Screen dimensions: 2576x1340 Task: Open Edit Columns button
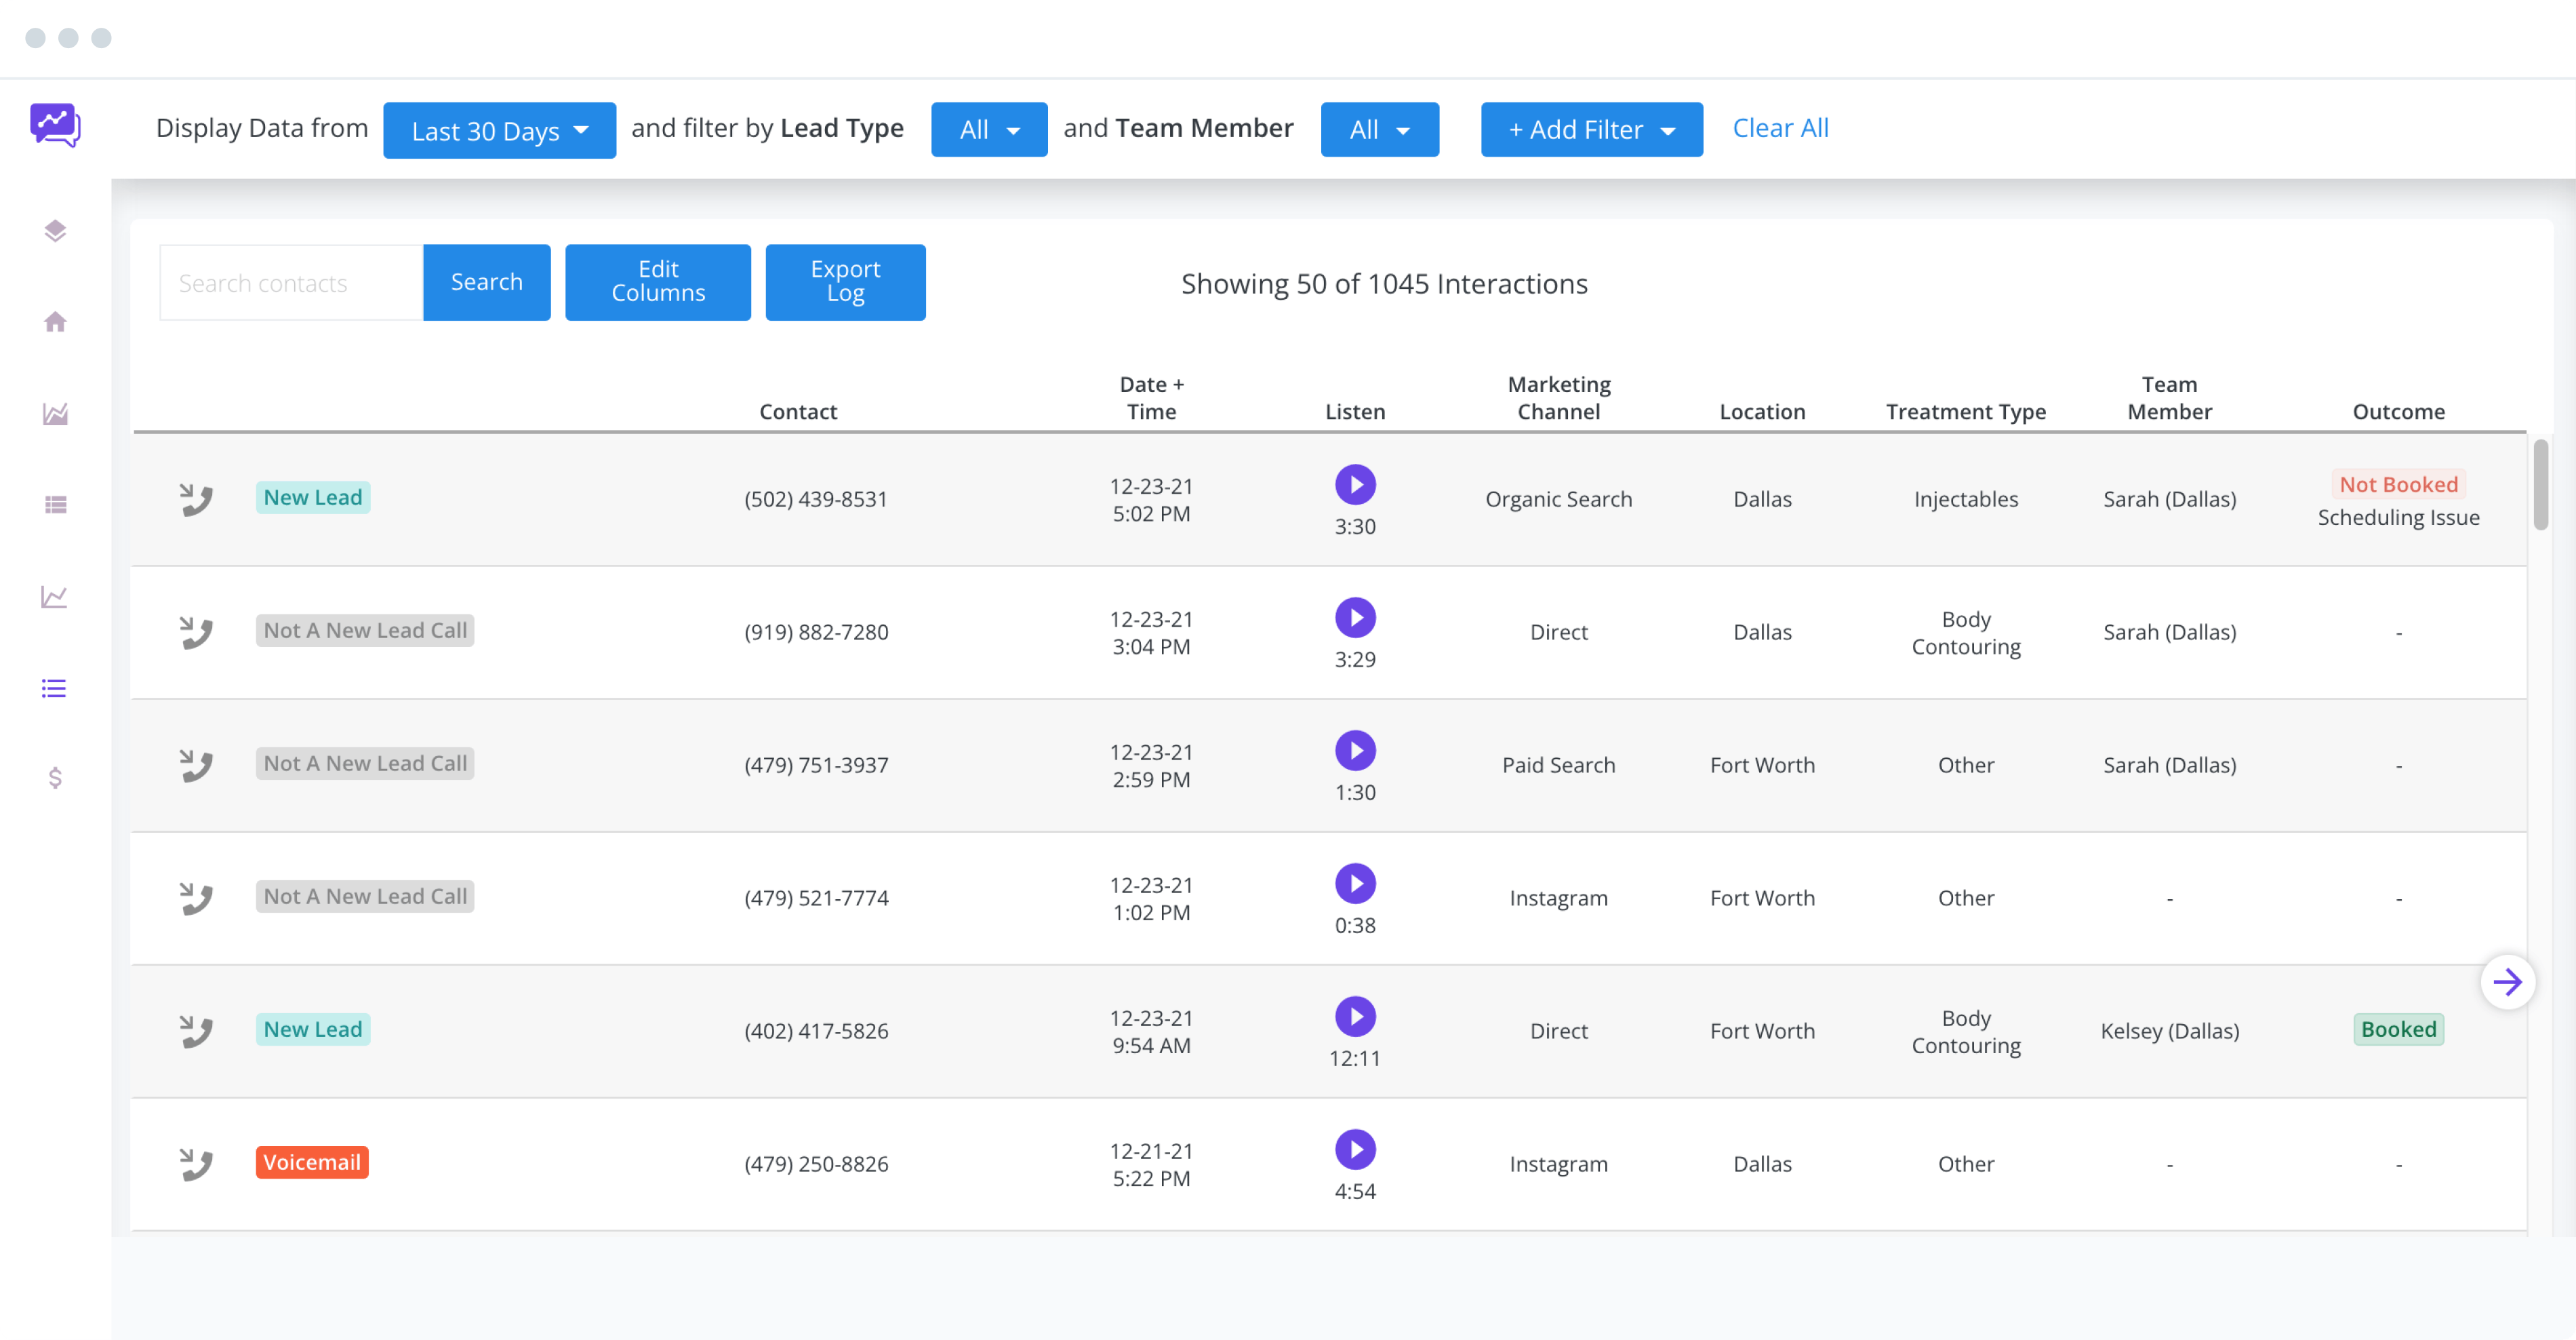[x=657, y=282]
